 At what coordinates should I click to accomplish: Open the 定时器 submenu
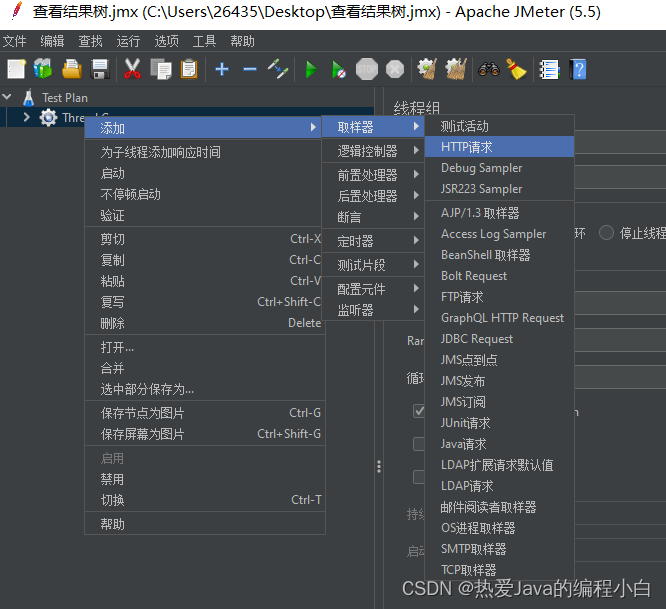(373, 241)
